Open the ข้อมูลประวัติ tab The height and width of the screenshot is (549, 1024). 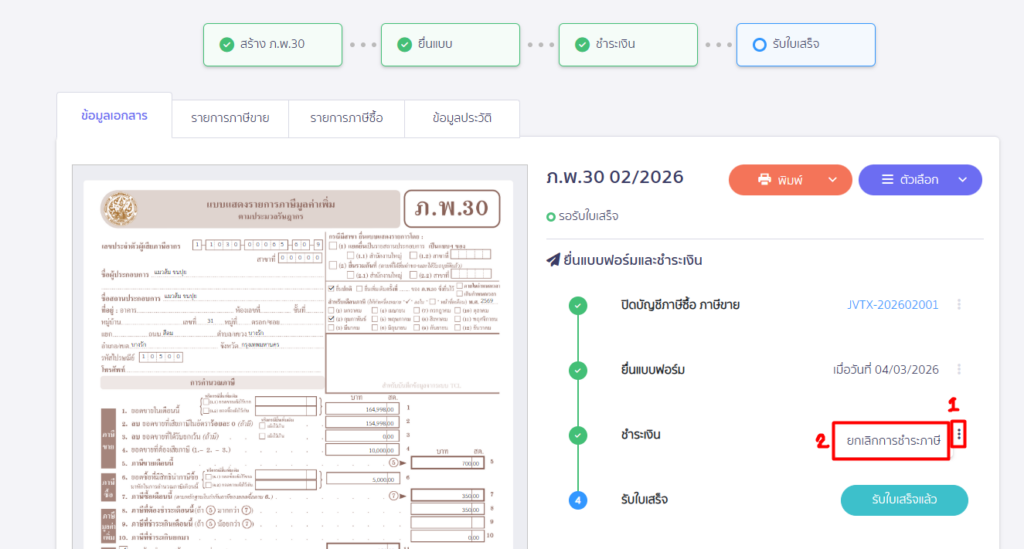pos(461,118)
